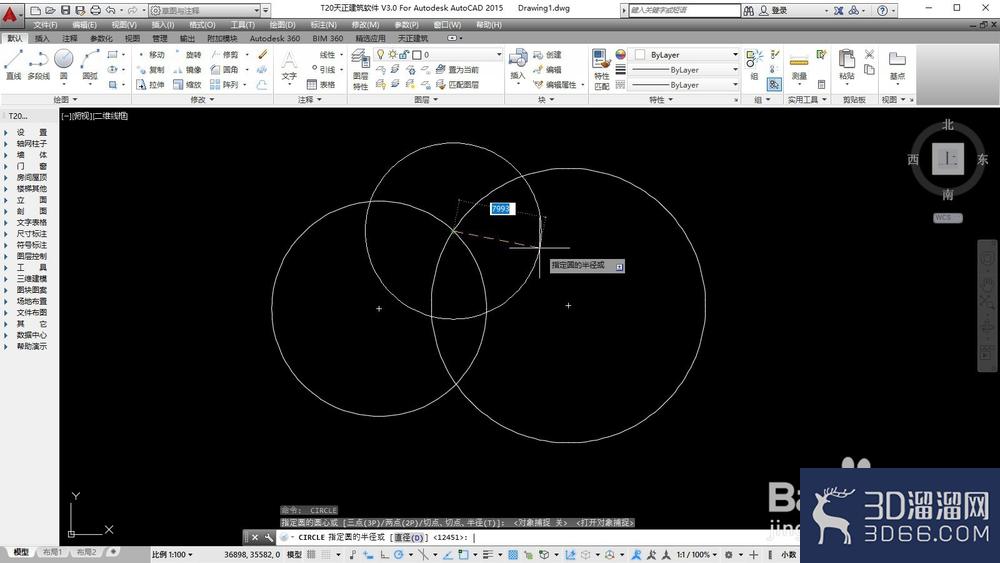Toggle the 模型 model space status button
Image resolution: width=1000 pixels, height=563 pixels.
pyautogui.click(x=295, y=555)
